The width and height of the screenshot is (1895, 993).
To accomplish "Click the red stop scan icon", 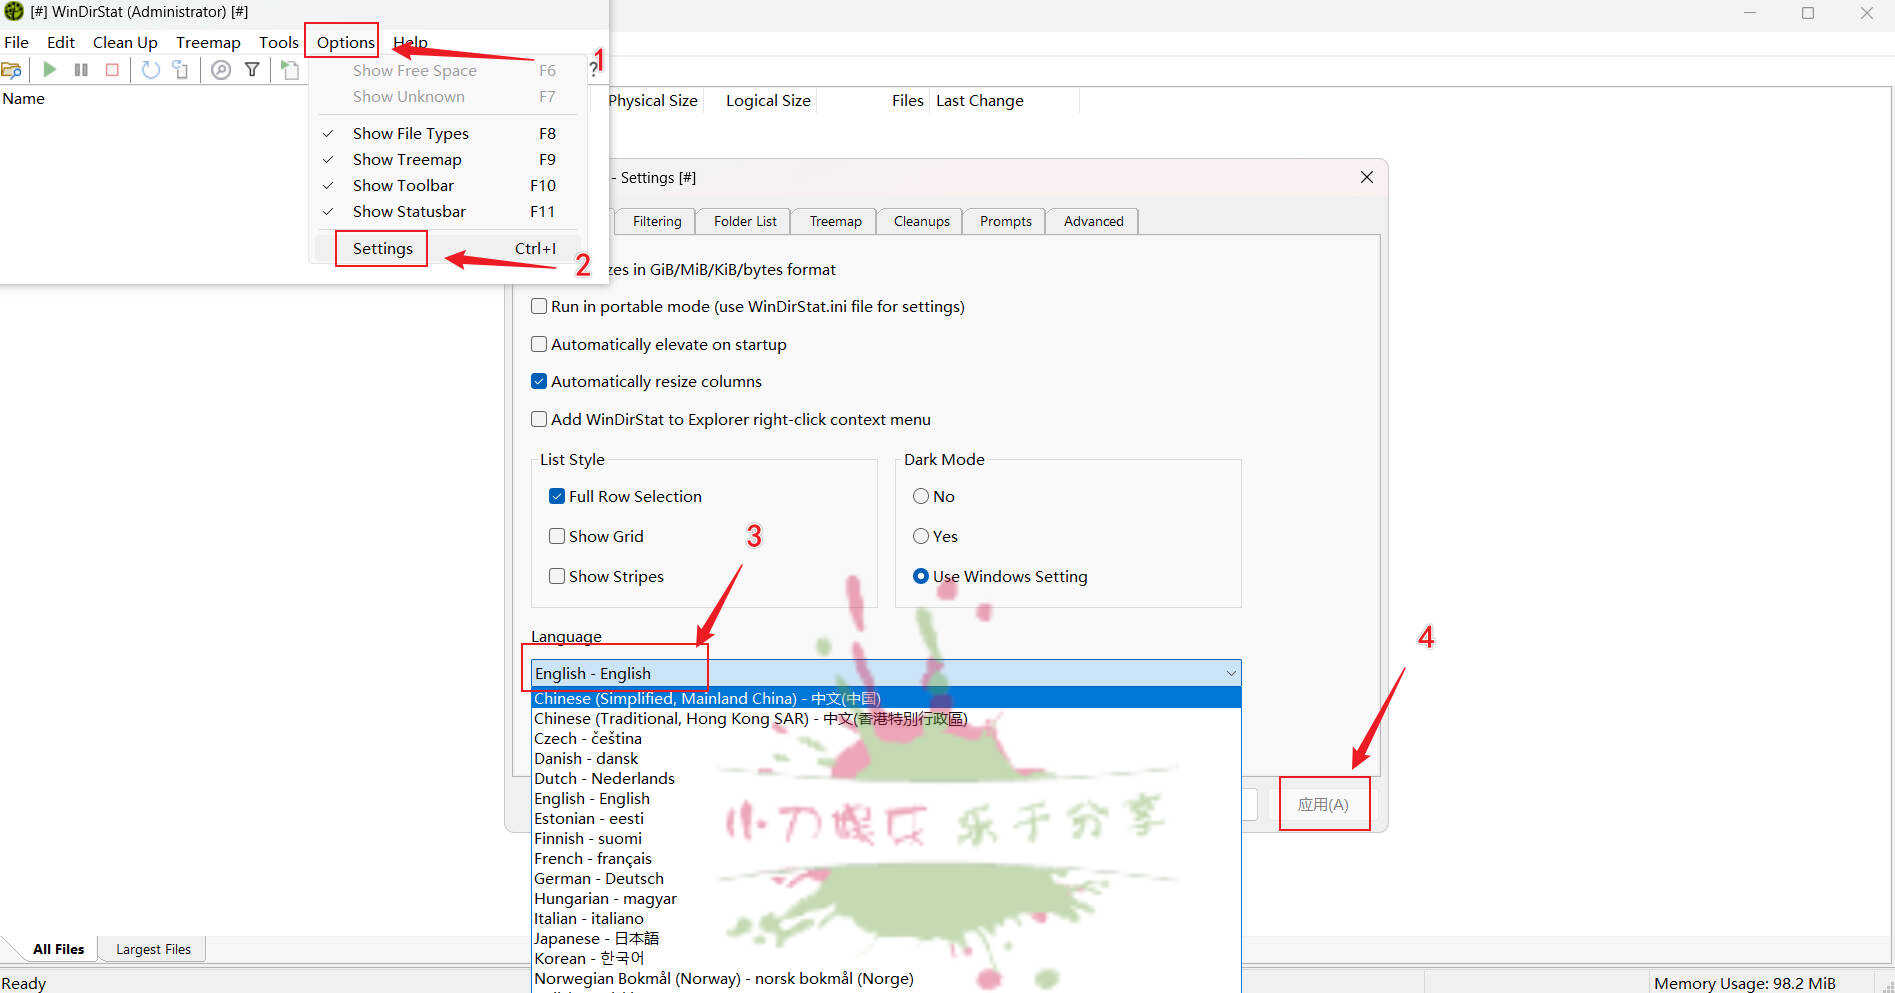I will [112, 70].
